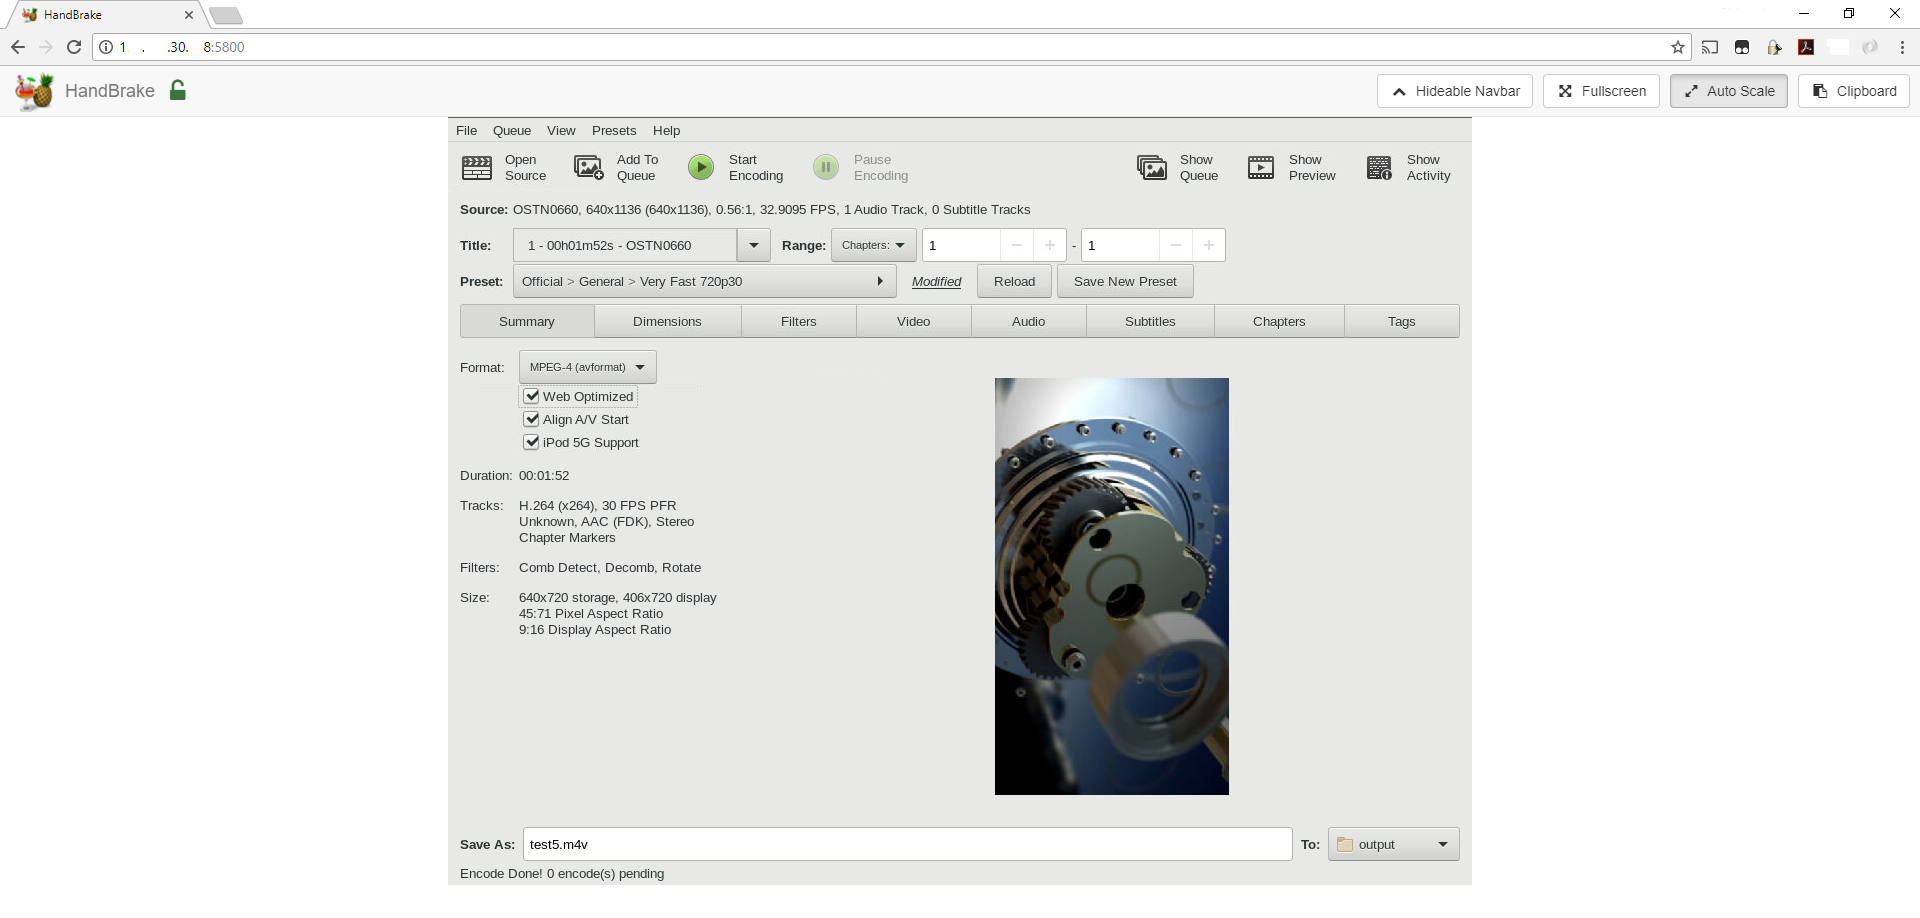This screenshot has width=1920, height=918.
Task: Open the Presets menu
Action: pos(614,131)
